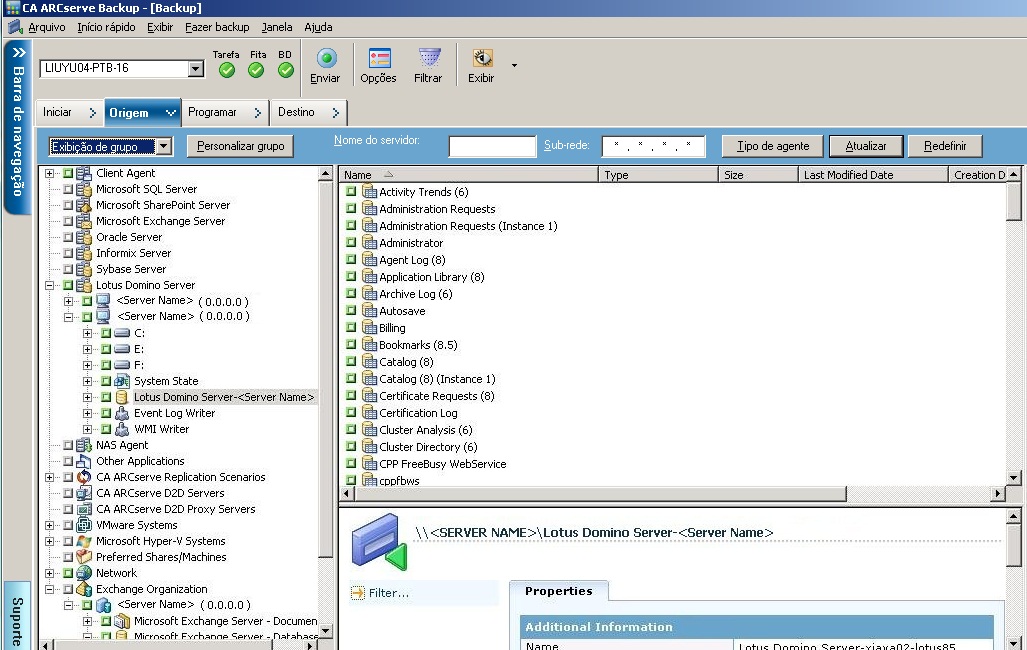Image resolution: width=1027 pixels, height=650 pixels.
Task: Tick the Cluster Directory (6) checkbox
Action: (x=351, y=447)
